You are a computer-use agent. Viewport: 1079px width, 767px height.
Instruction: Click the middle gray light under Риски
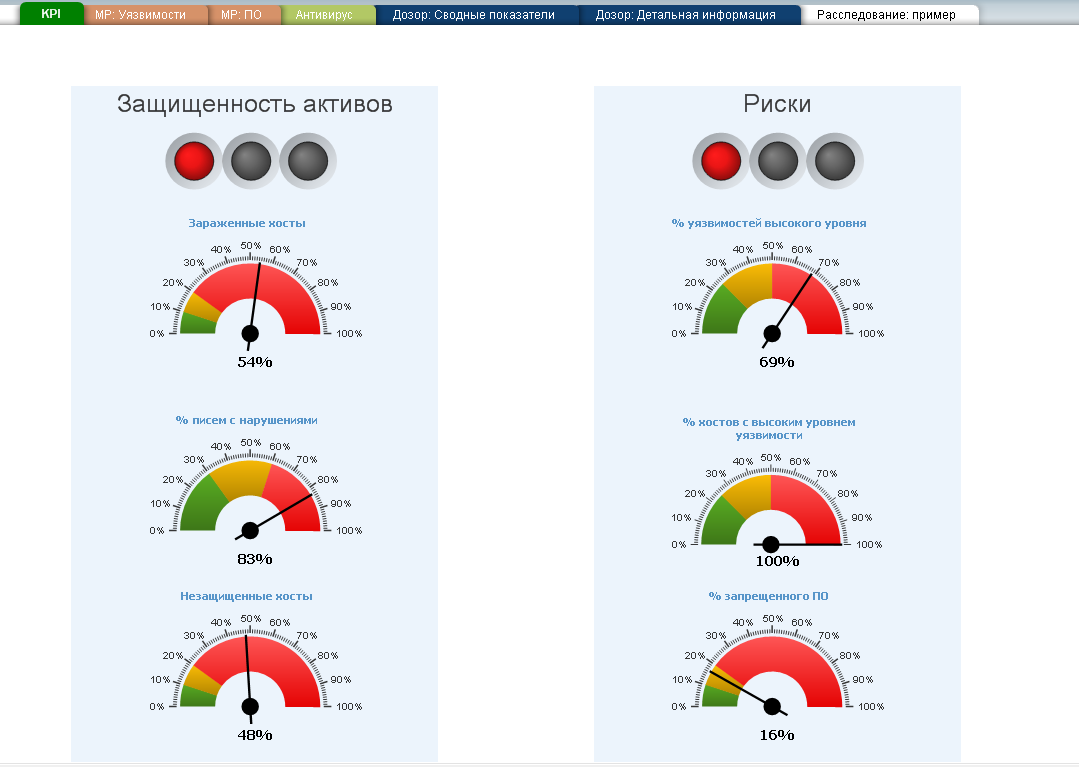click(778, 161)
